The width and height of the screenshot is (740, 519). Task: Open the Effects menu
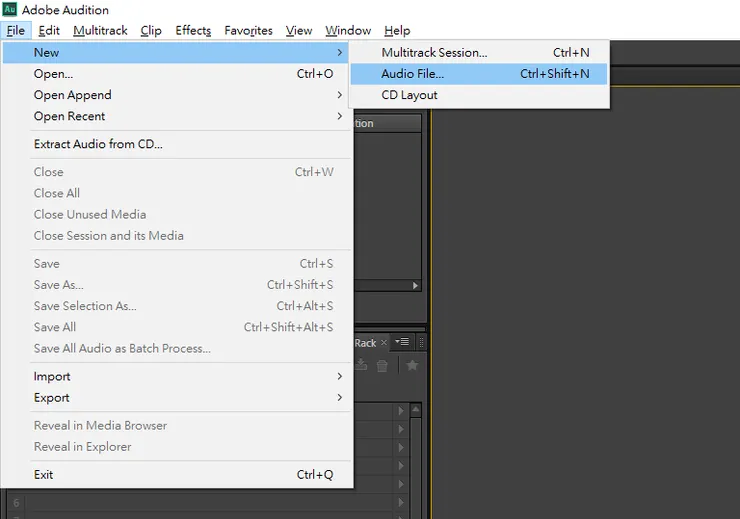tap(193, 31)
